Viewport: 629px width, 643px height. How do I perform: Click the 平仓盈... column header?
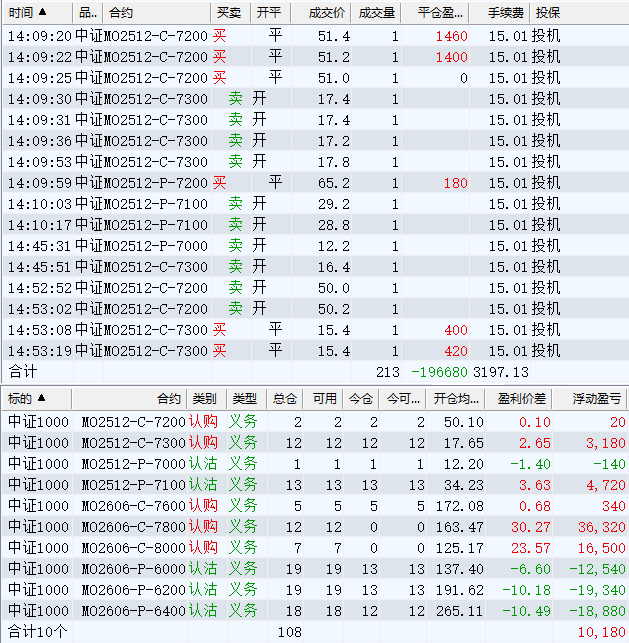[435, 13]
